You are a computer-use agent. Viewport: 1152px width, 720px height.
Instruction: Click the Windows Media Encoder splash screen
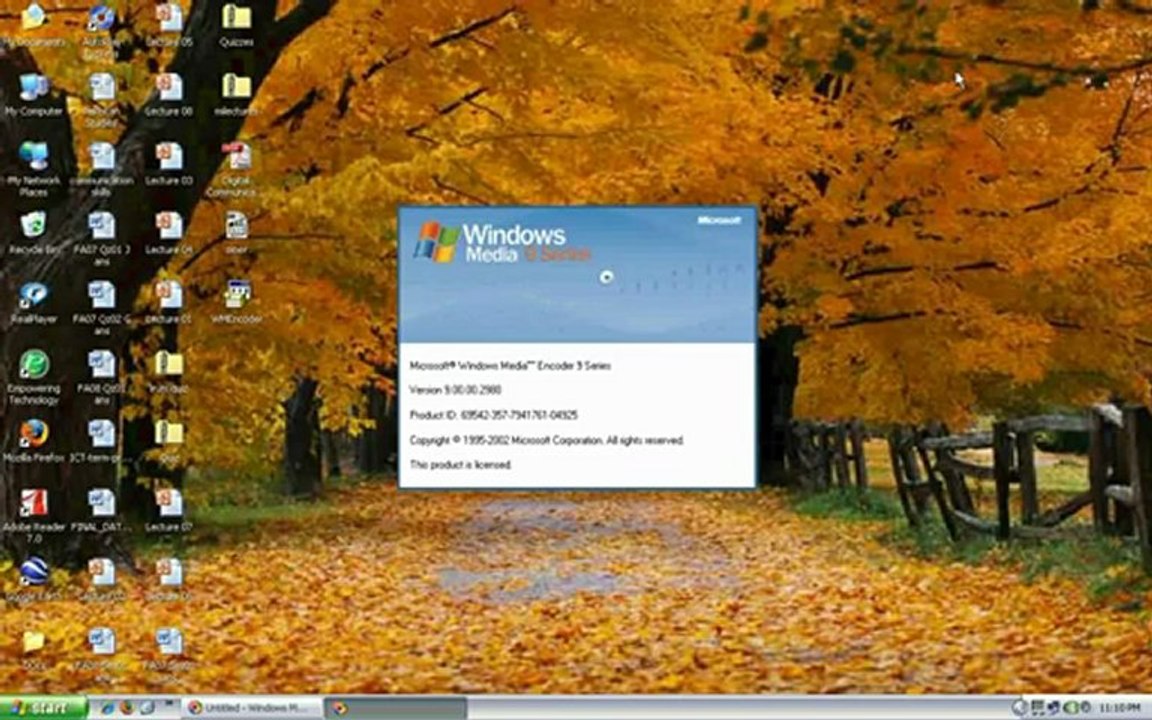coord(577,347)
